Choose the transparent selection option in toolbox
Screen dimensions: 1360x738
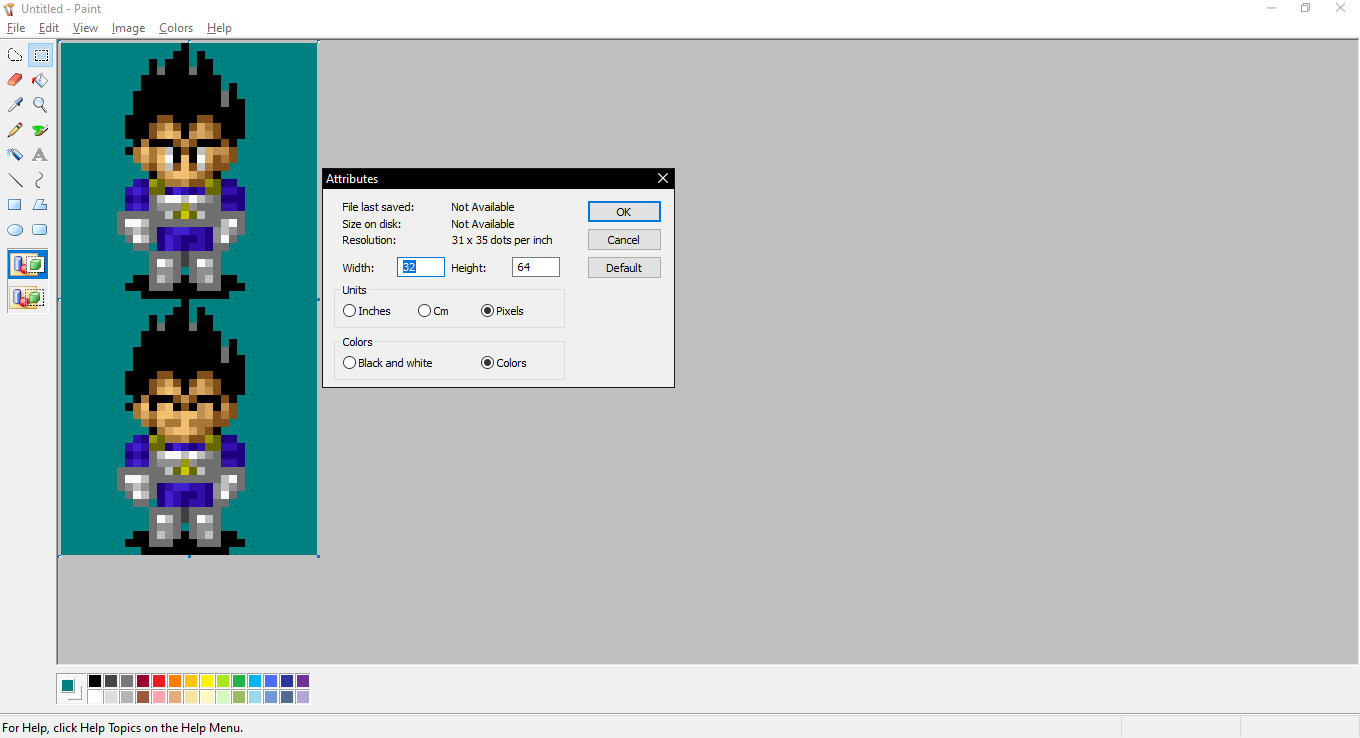28,297
